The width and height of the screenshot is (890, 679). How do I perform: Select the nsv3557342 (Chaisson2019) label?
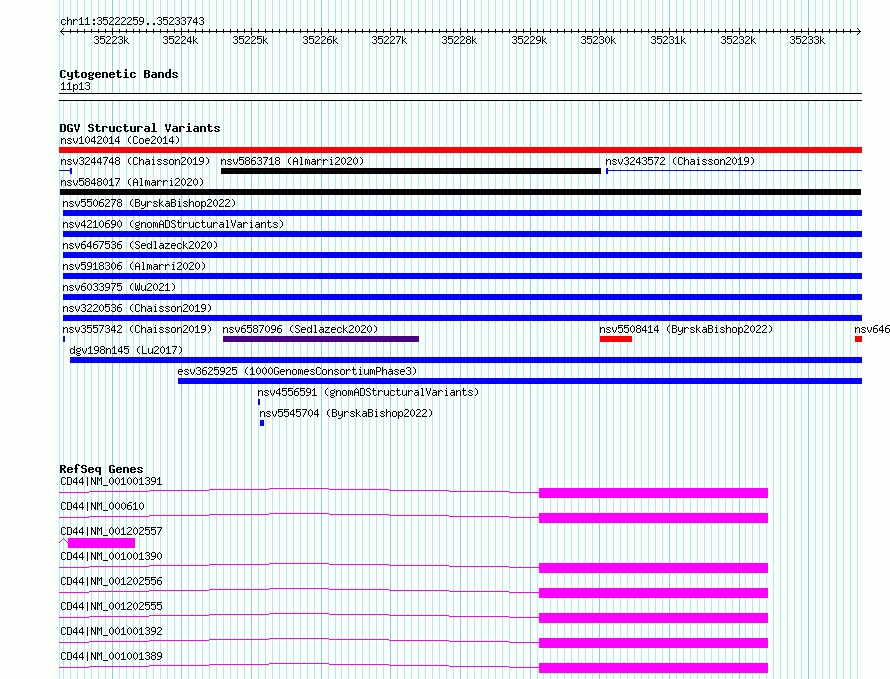click(137, 329)
